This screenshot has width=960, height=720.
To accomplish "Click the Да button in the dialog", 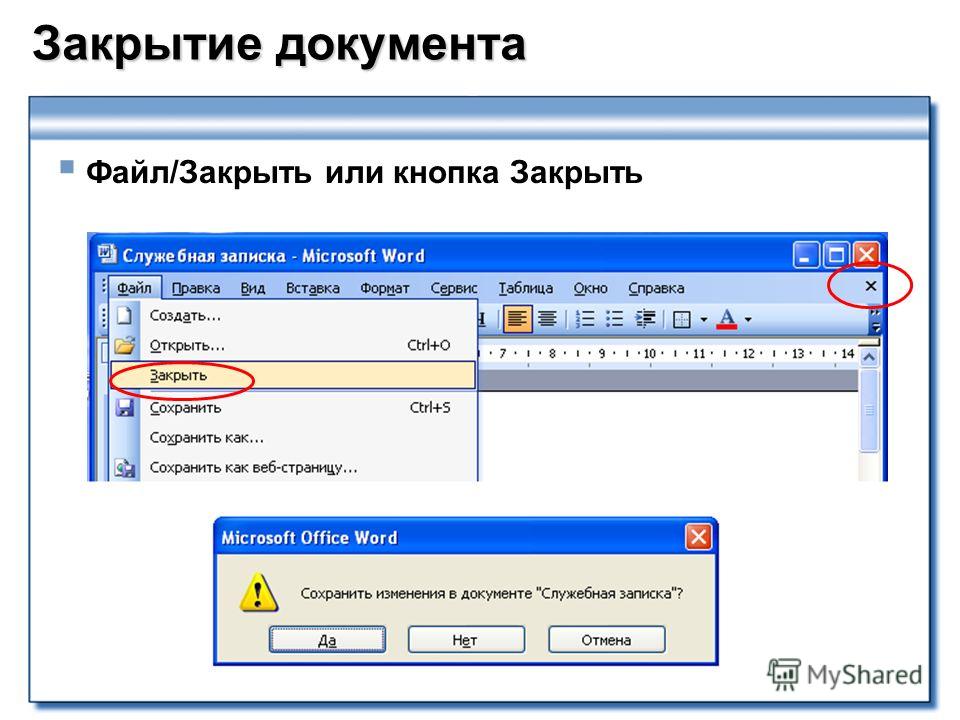I will (328, 640).
